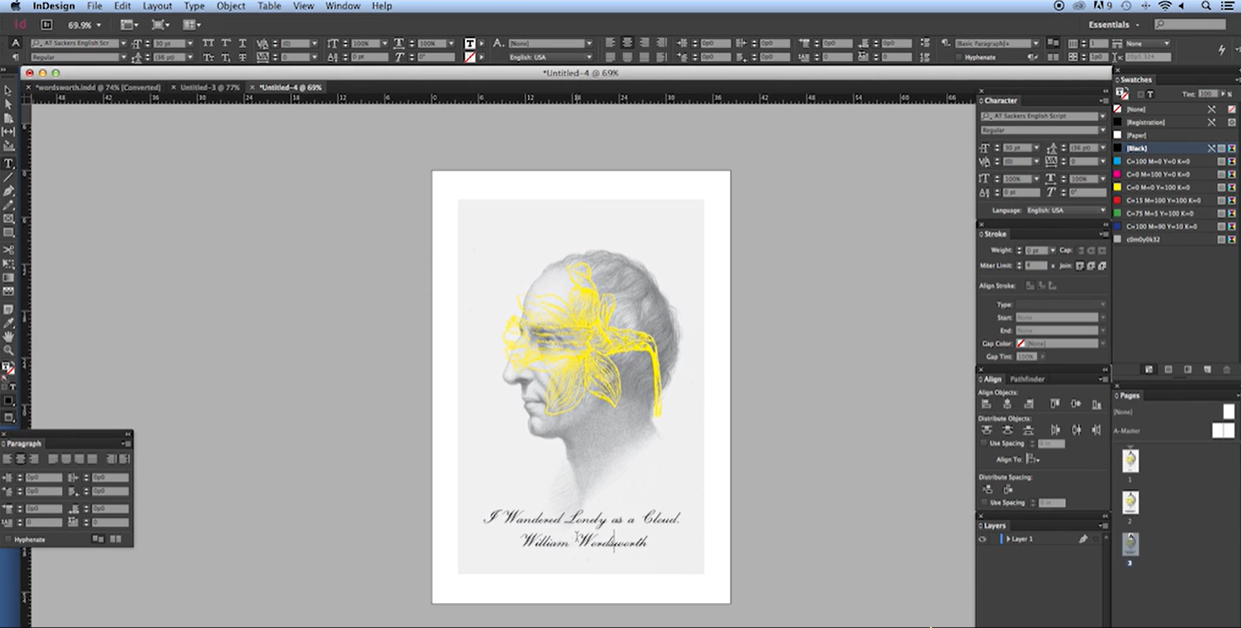Open the Object menu
This screenshot has width=1241, height=628.
tap(231, 6)
